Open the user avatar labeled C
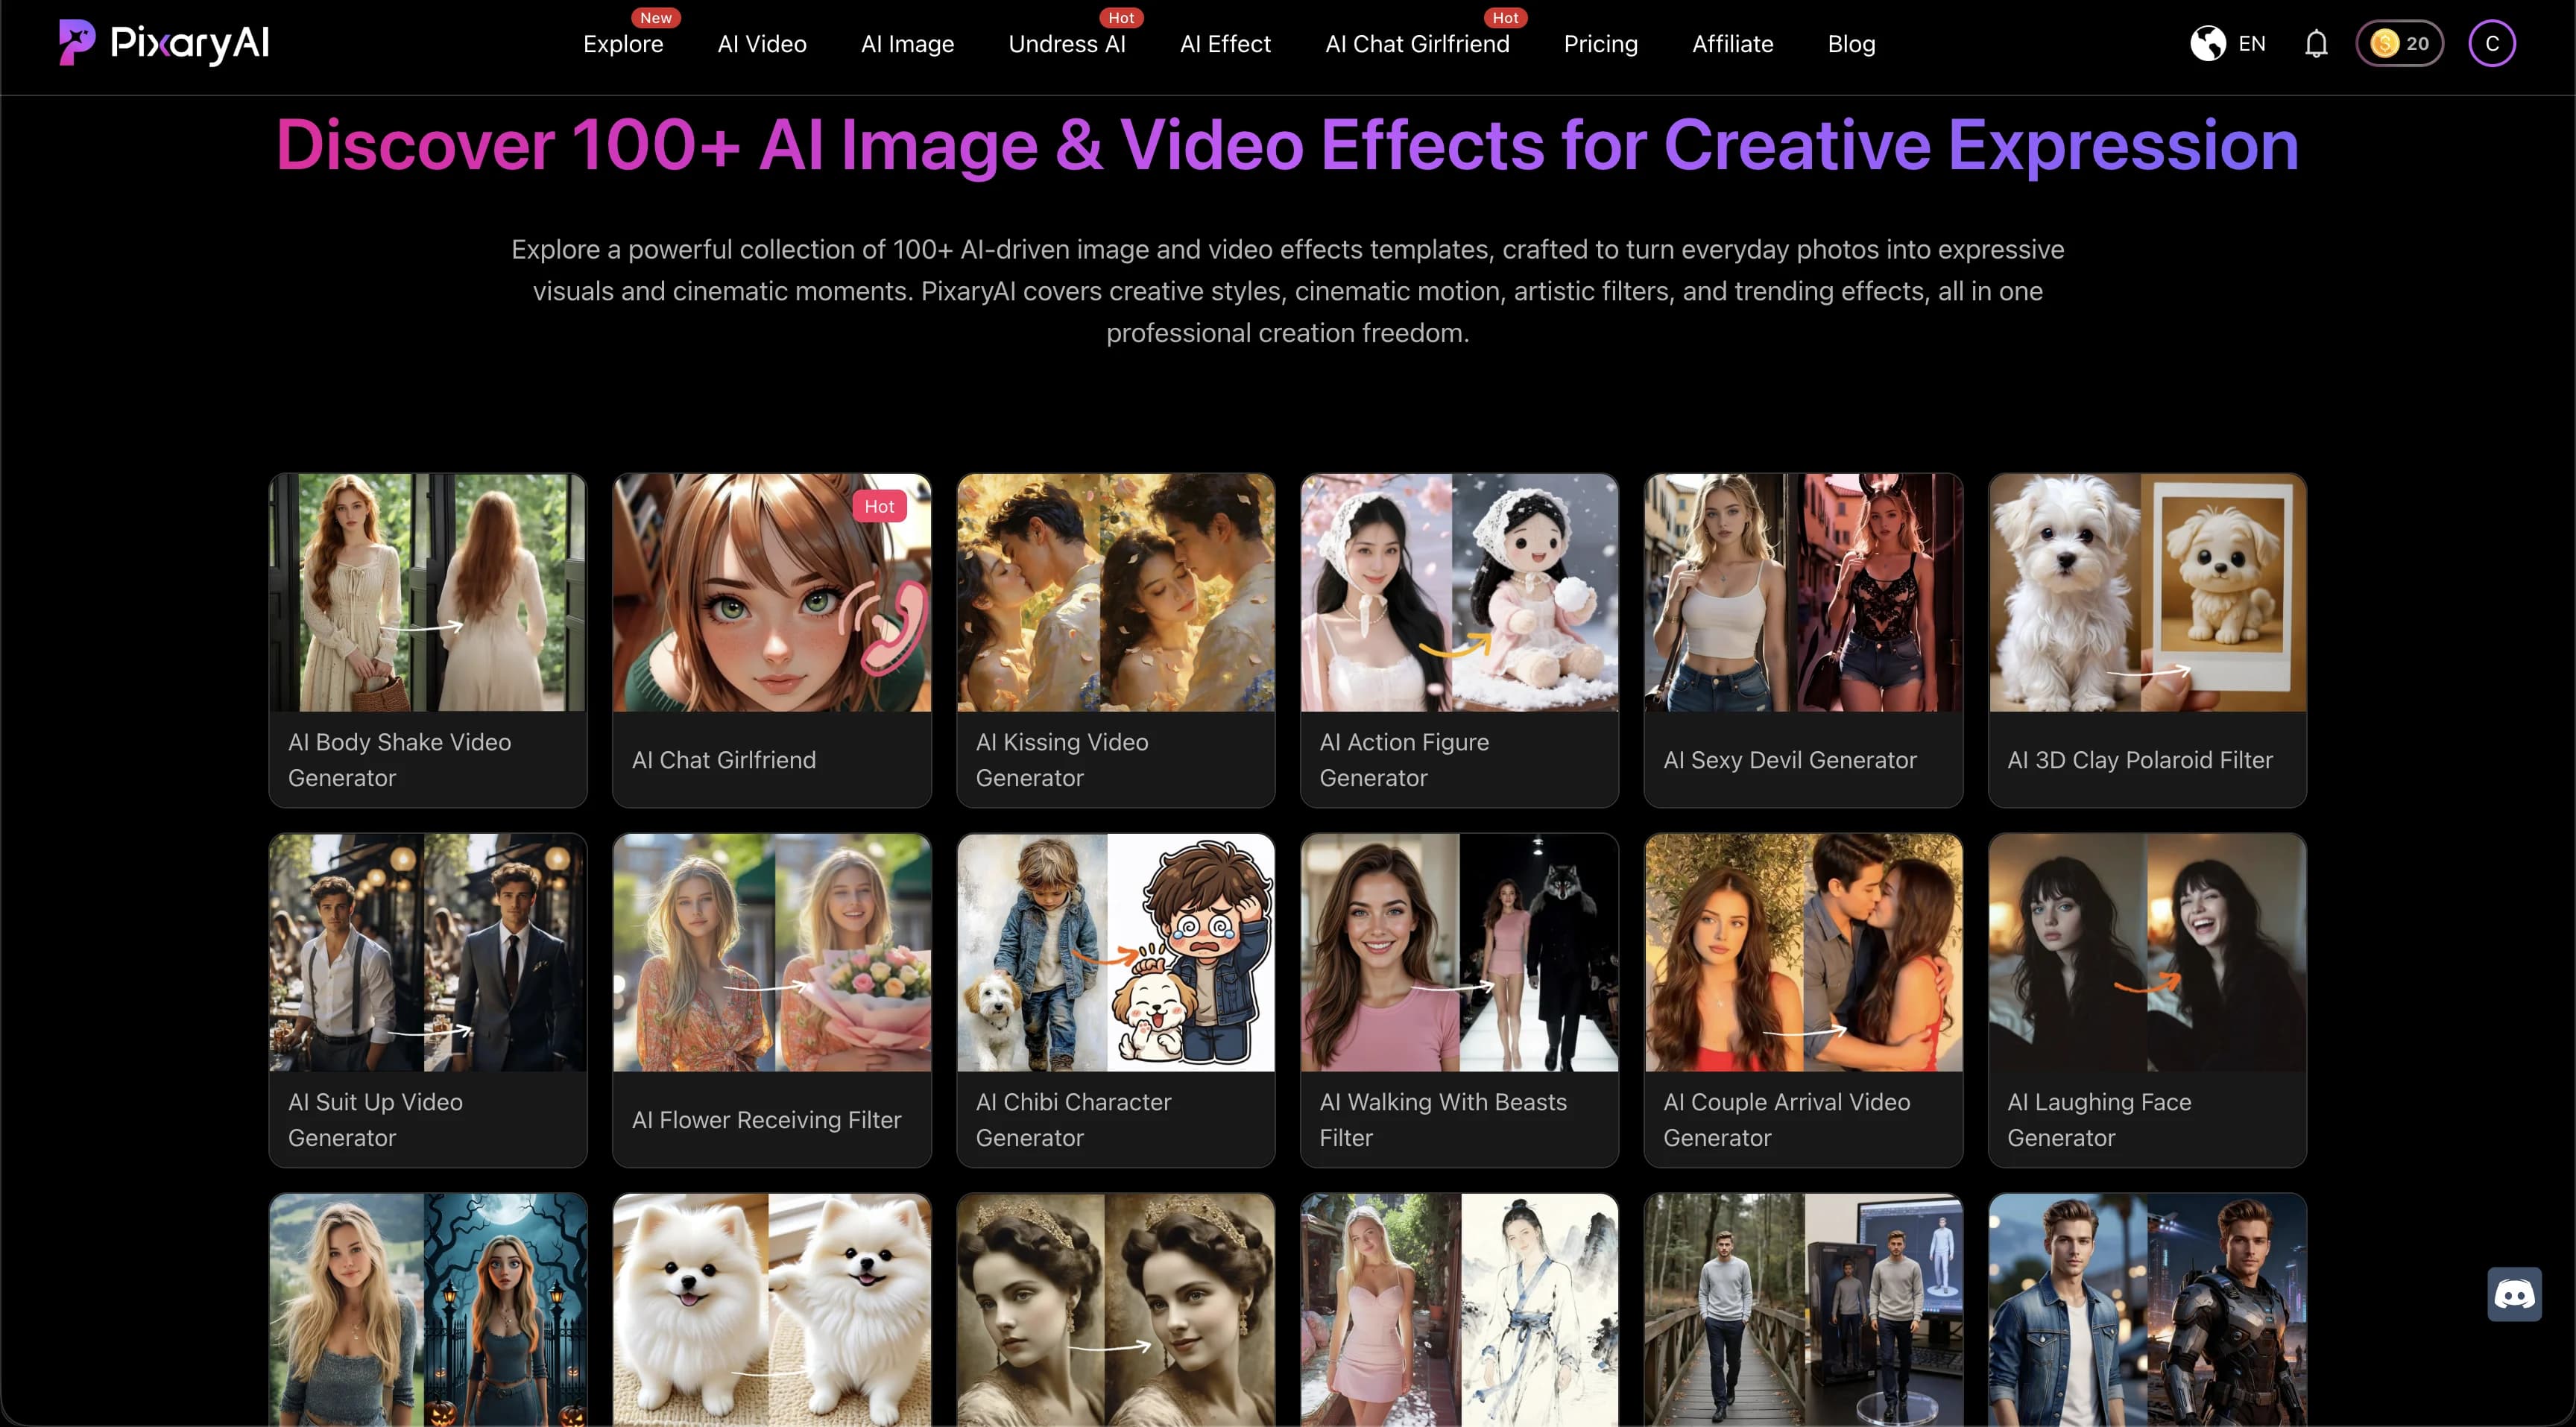Screen dimensions: 2576x1427 pos(2491,43)
